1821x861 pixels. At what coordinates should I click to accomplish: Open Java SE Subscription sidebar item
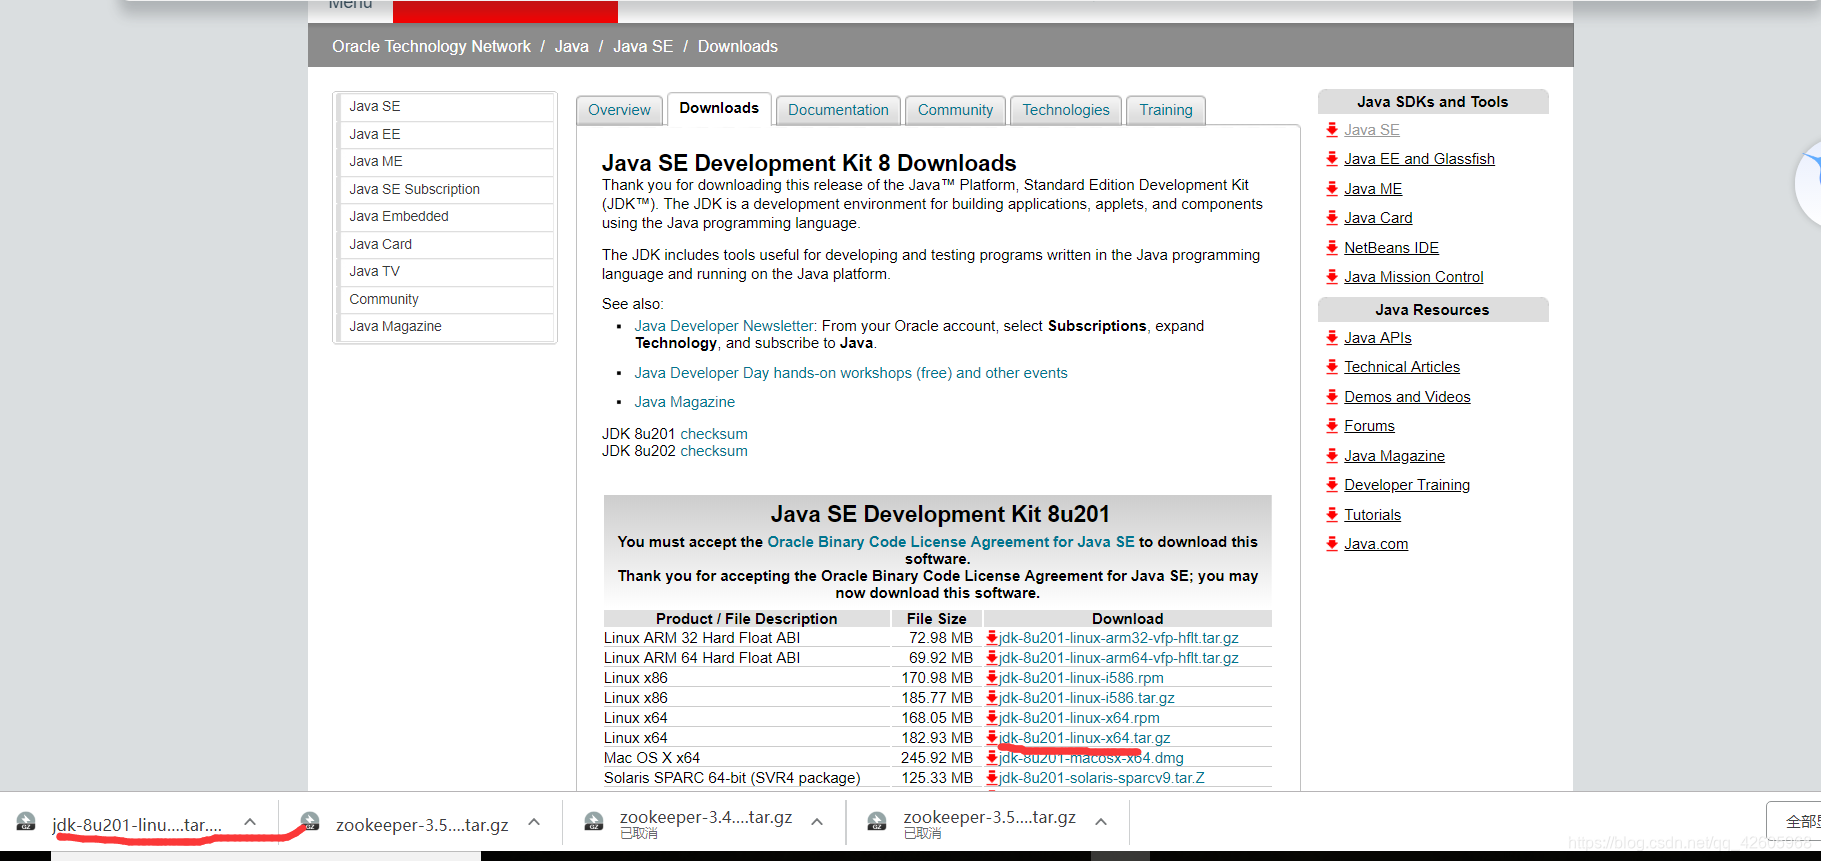445,189
